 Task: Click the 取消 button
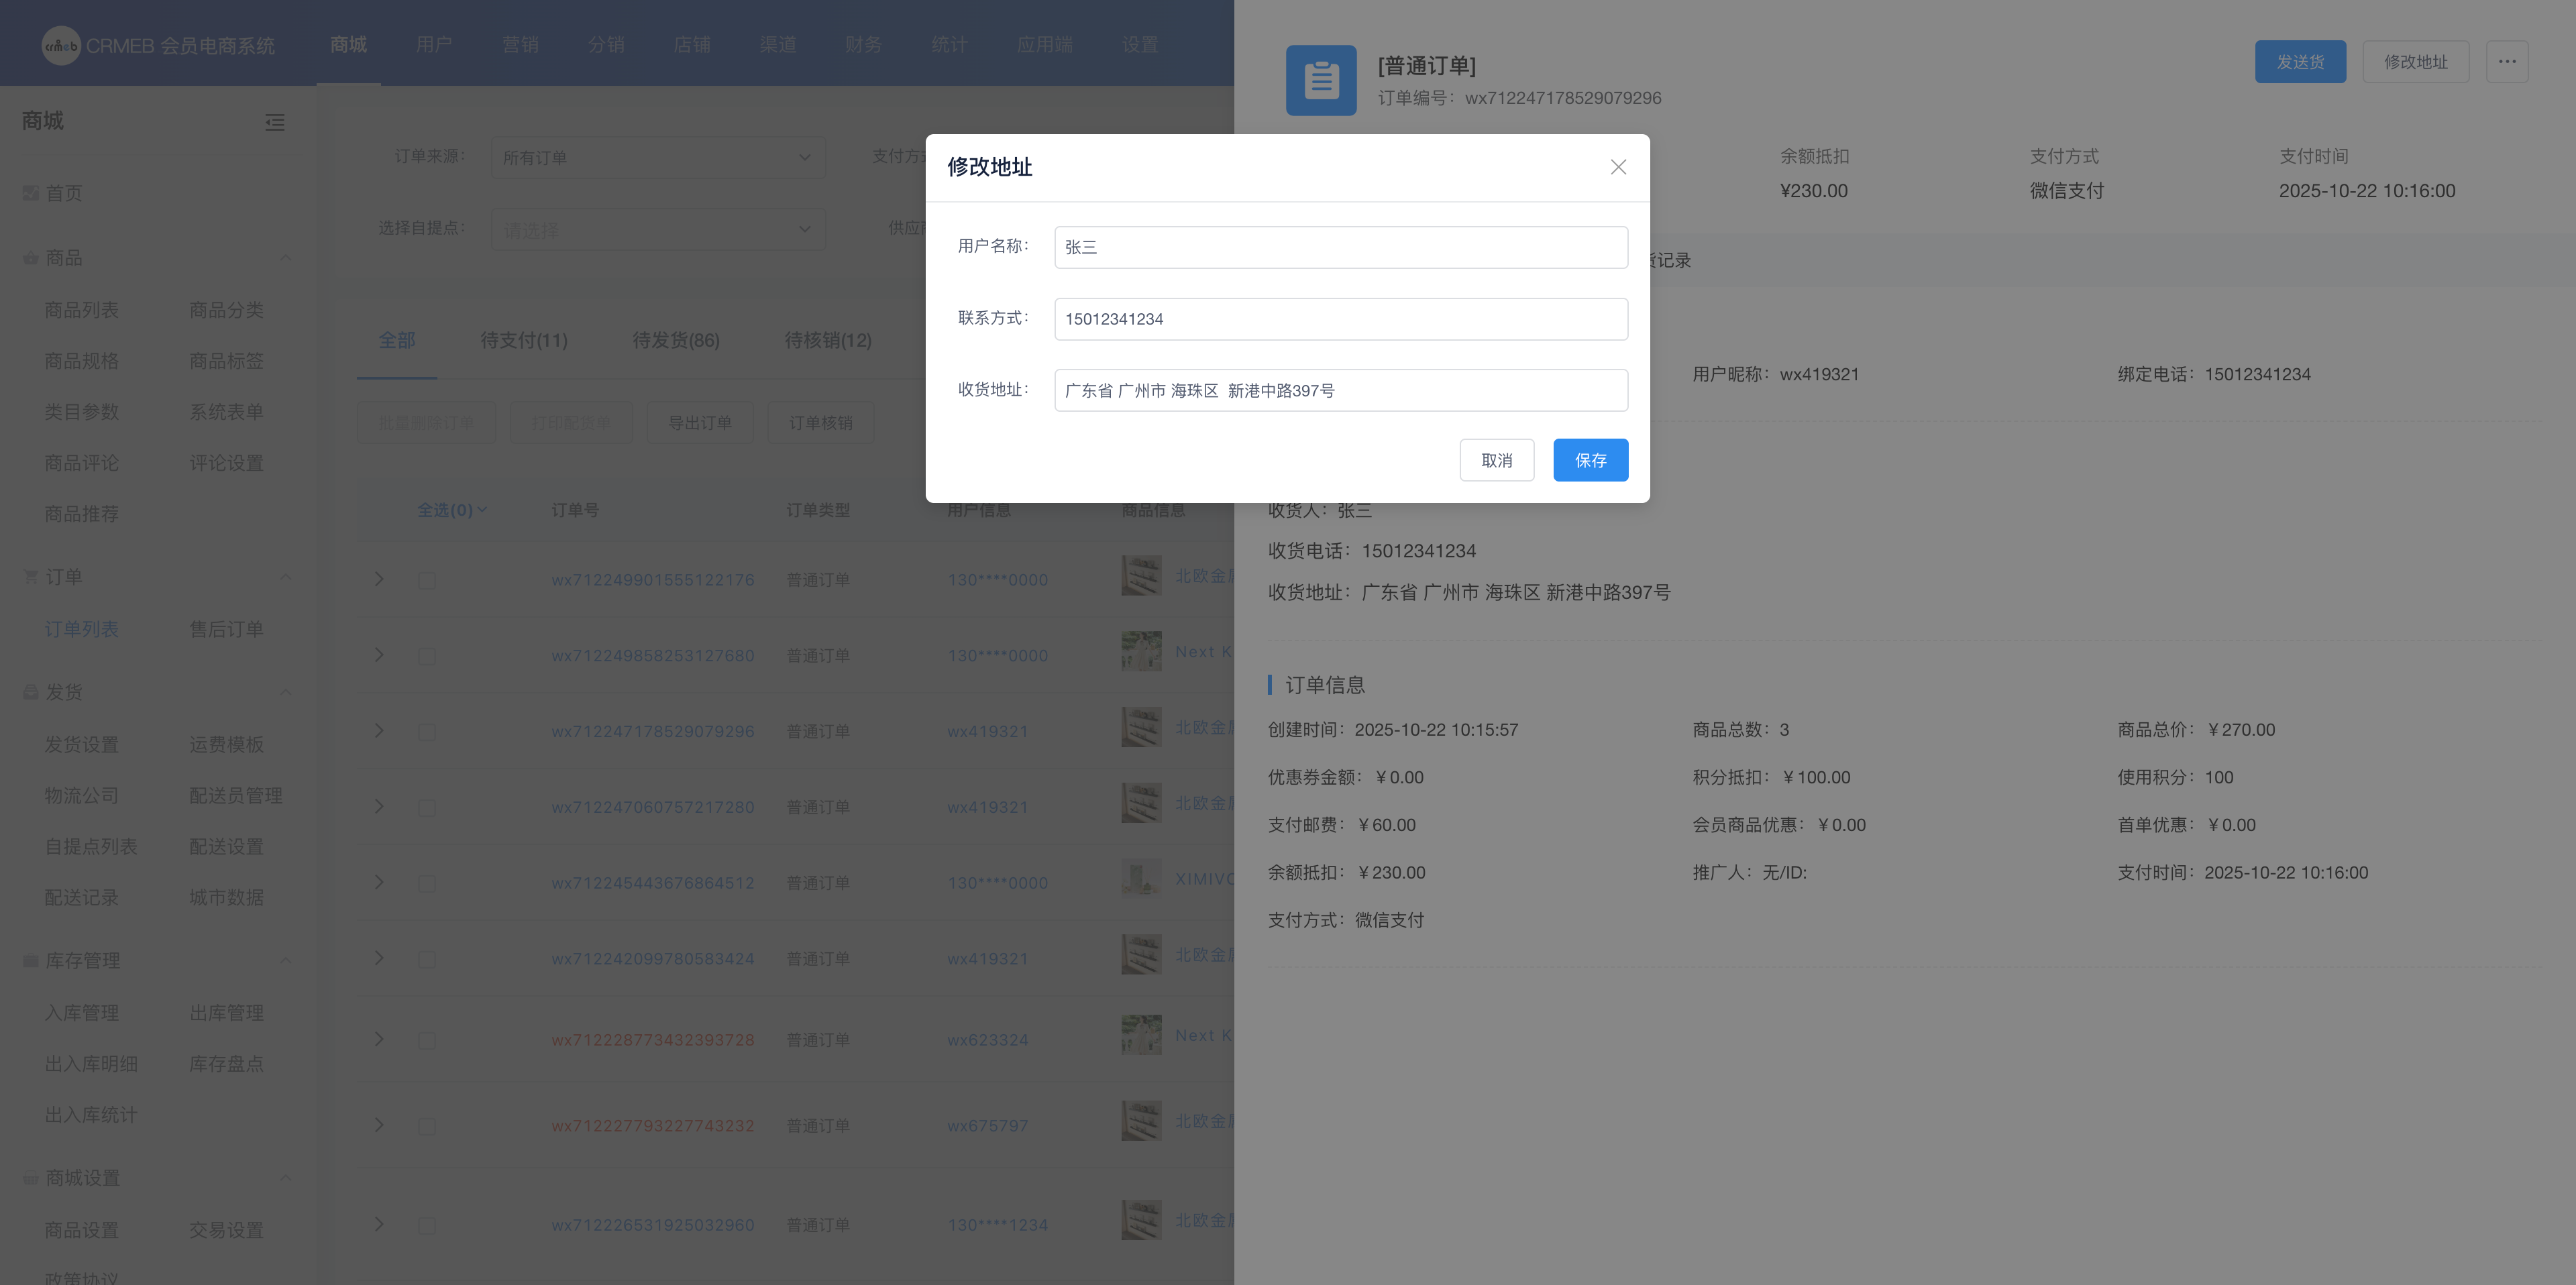1496,460
